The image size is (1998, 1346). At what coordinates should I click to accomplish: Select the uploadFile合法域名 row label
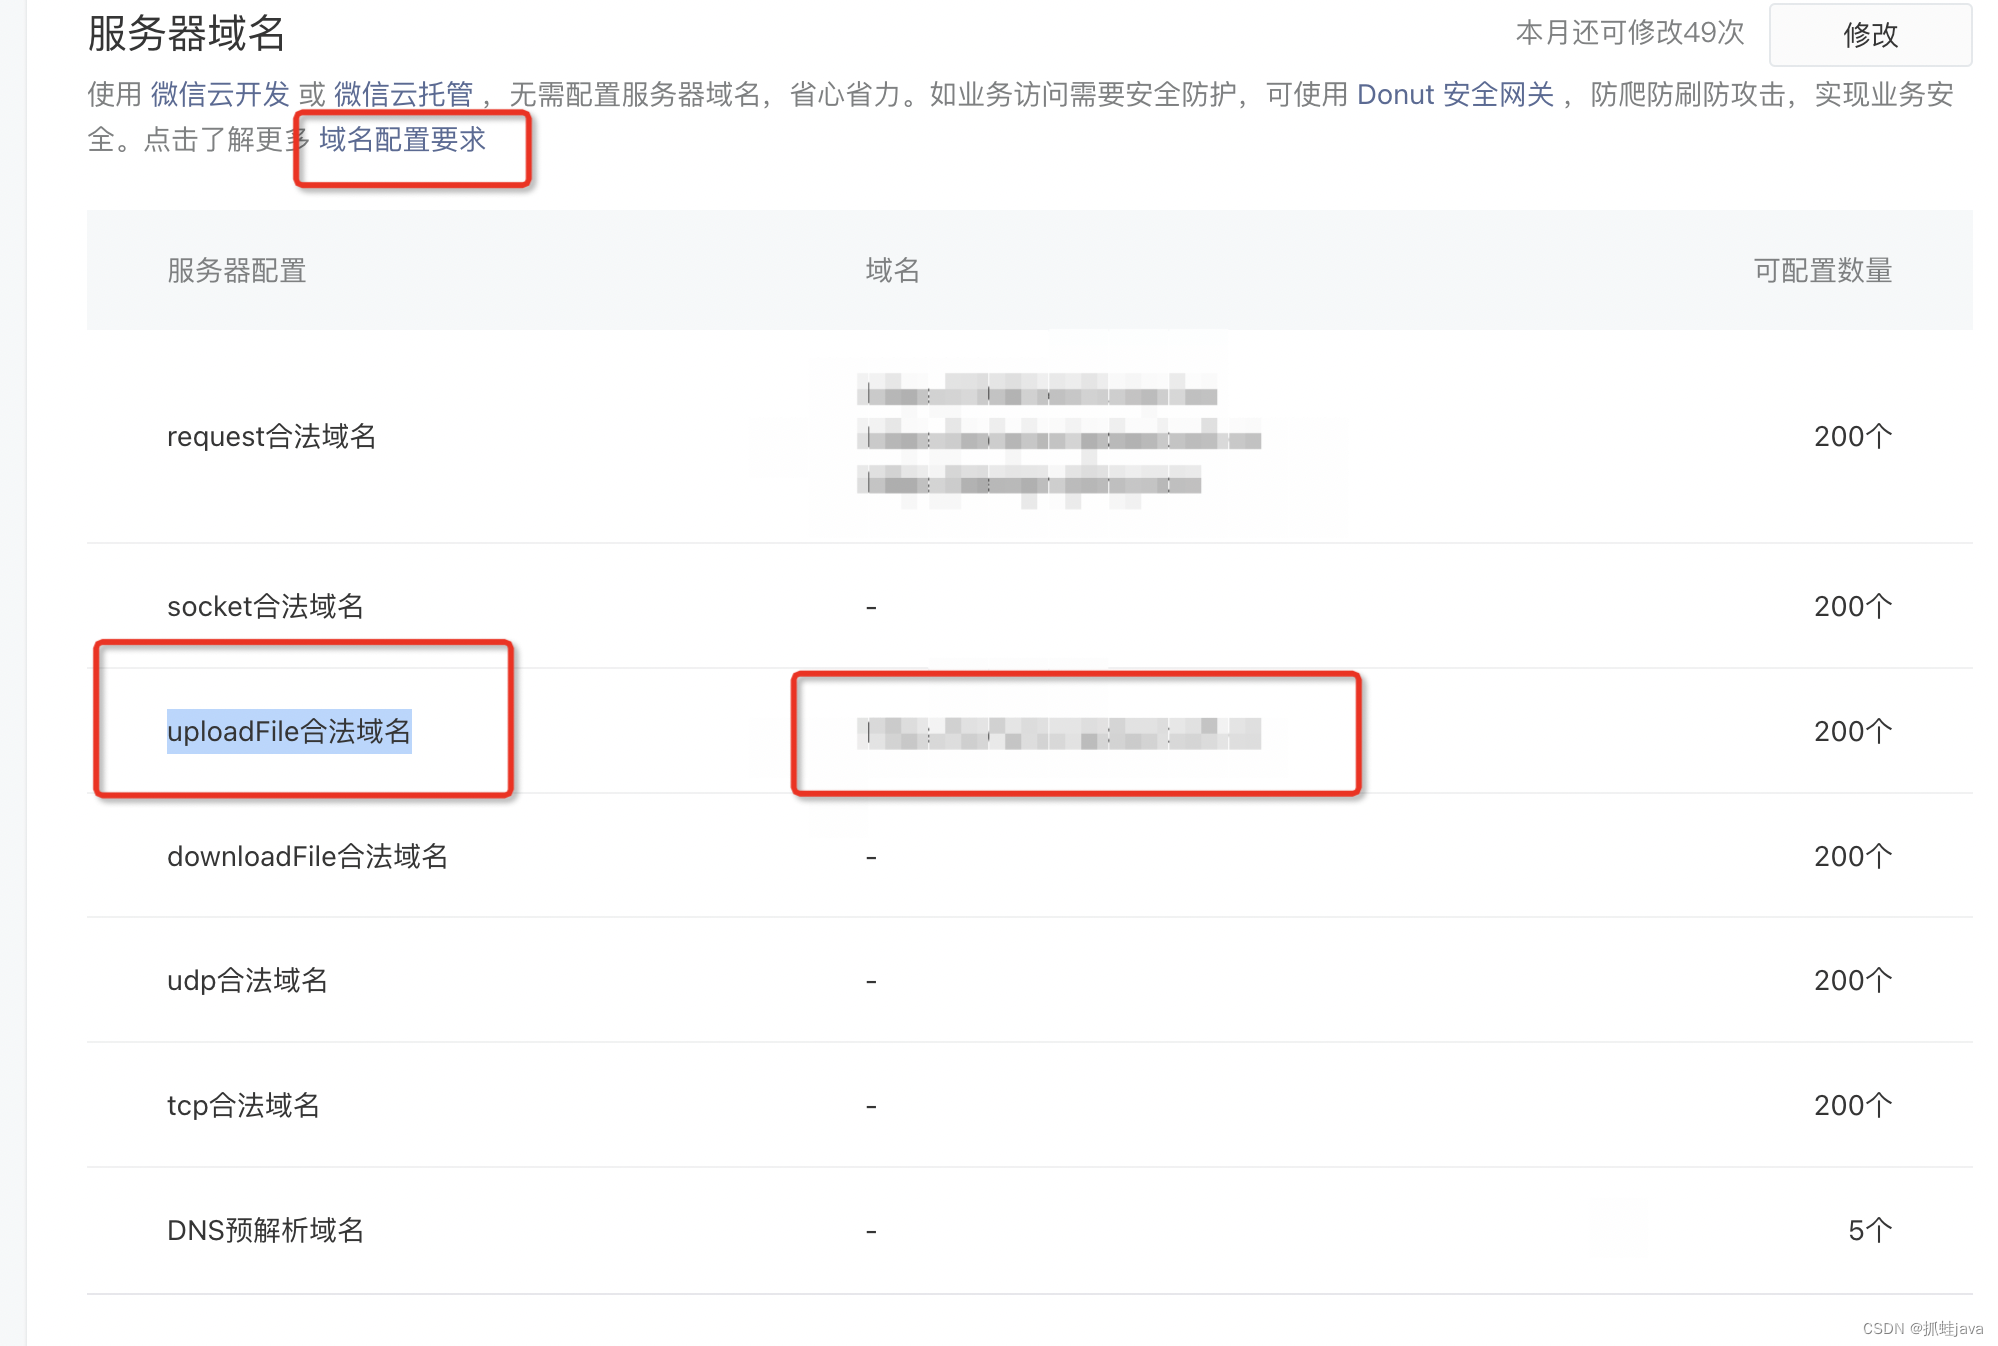(x=289, y=732)
